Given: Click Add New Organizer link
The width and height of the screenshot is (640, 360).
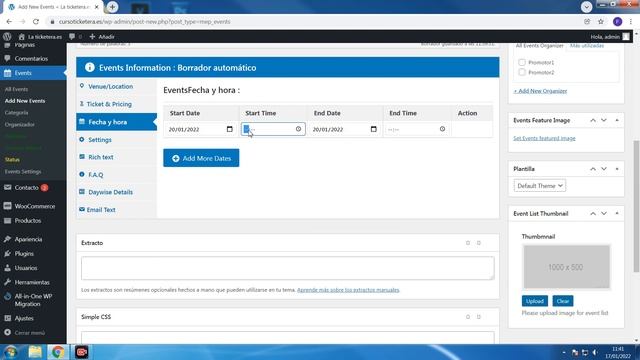Looking at the screenshot, I should pyautogui.click(x=540, y=91).
